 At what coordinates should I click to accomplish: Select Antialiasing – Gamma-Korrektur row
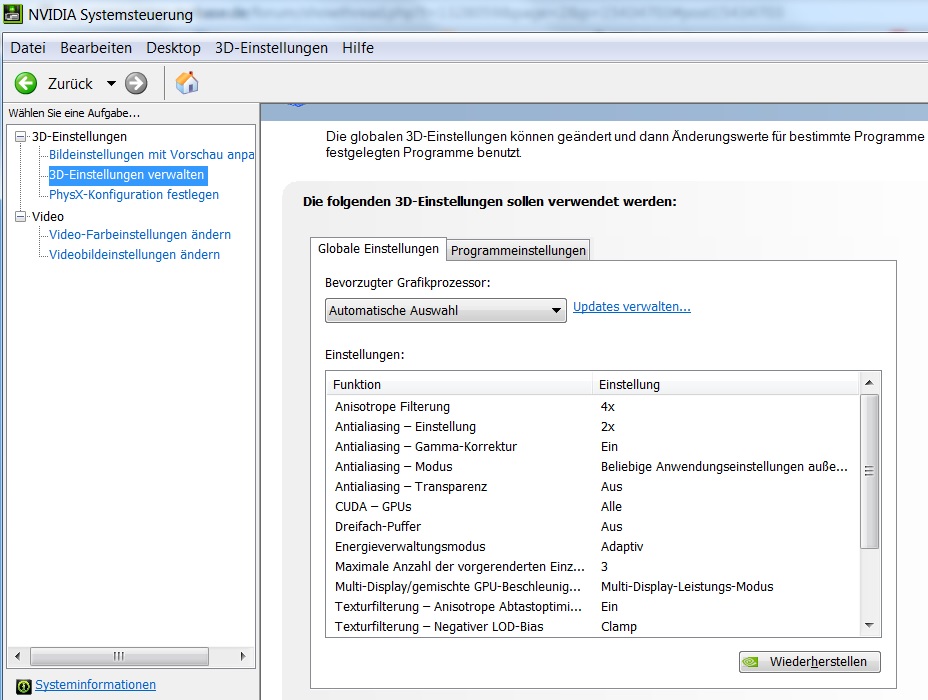tap(592, 447)
